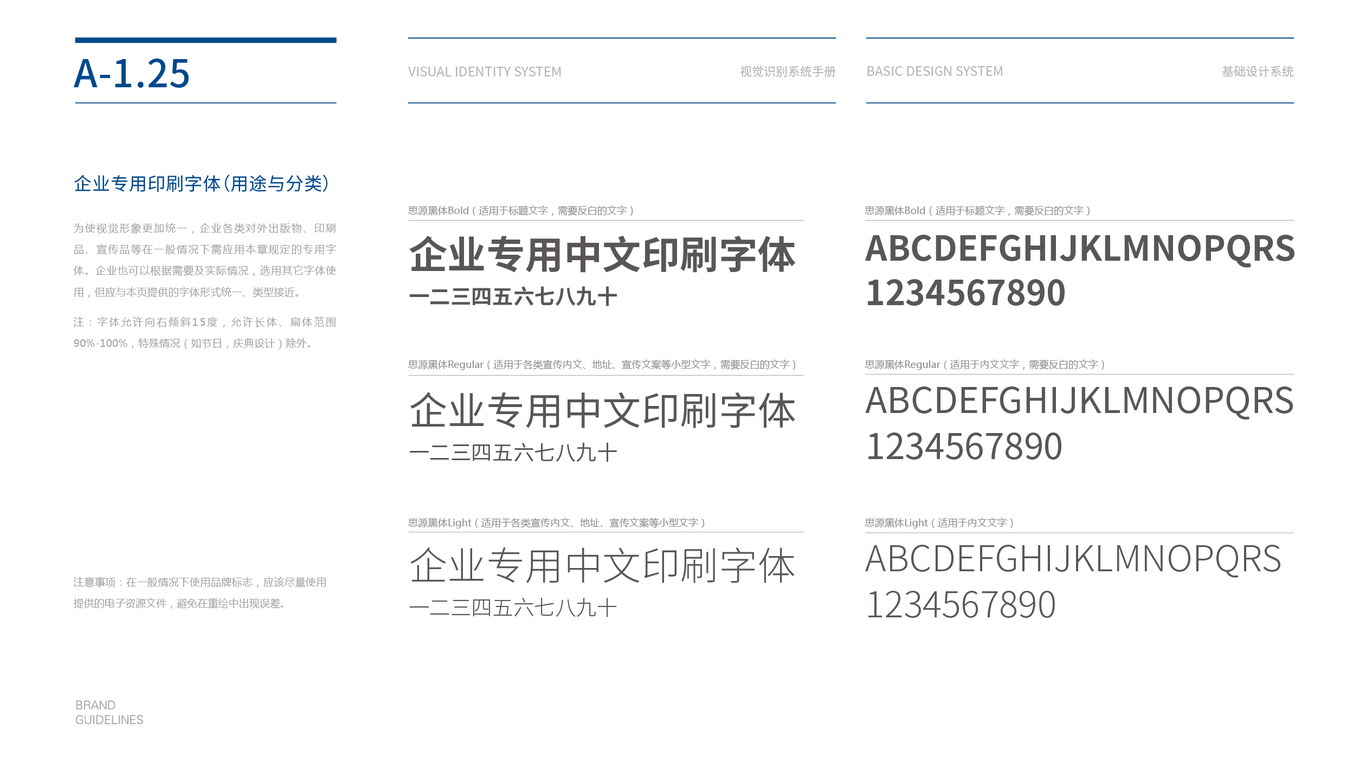
Task: Click the "BRAND GUIDELINES" footer text
Action: [x=109, y=712]
